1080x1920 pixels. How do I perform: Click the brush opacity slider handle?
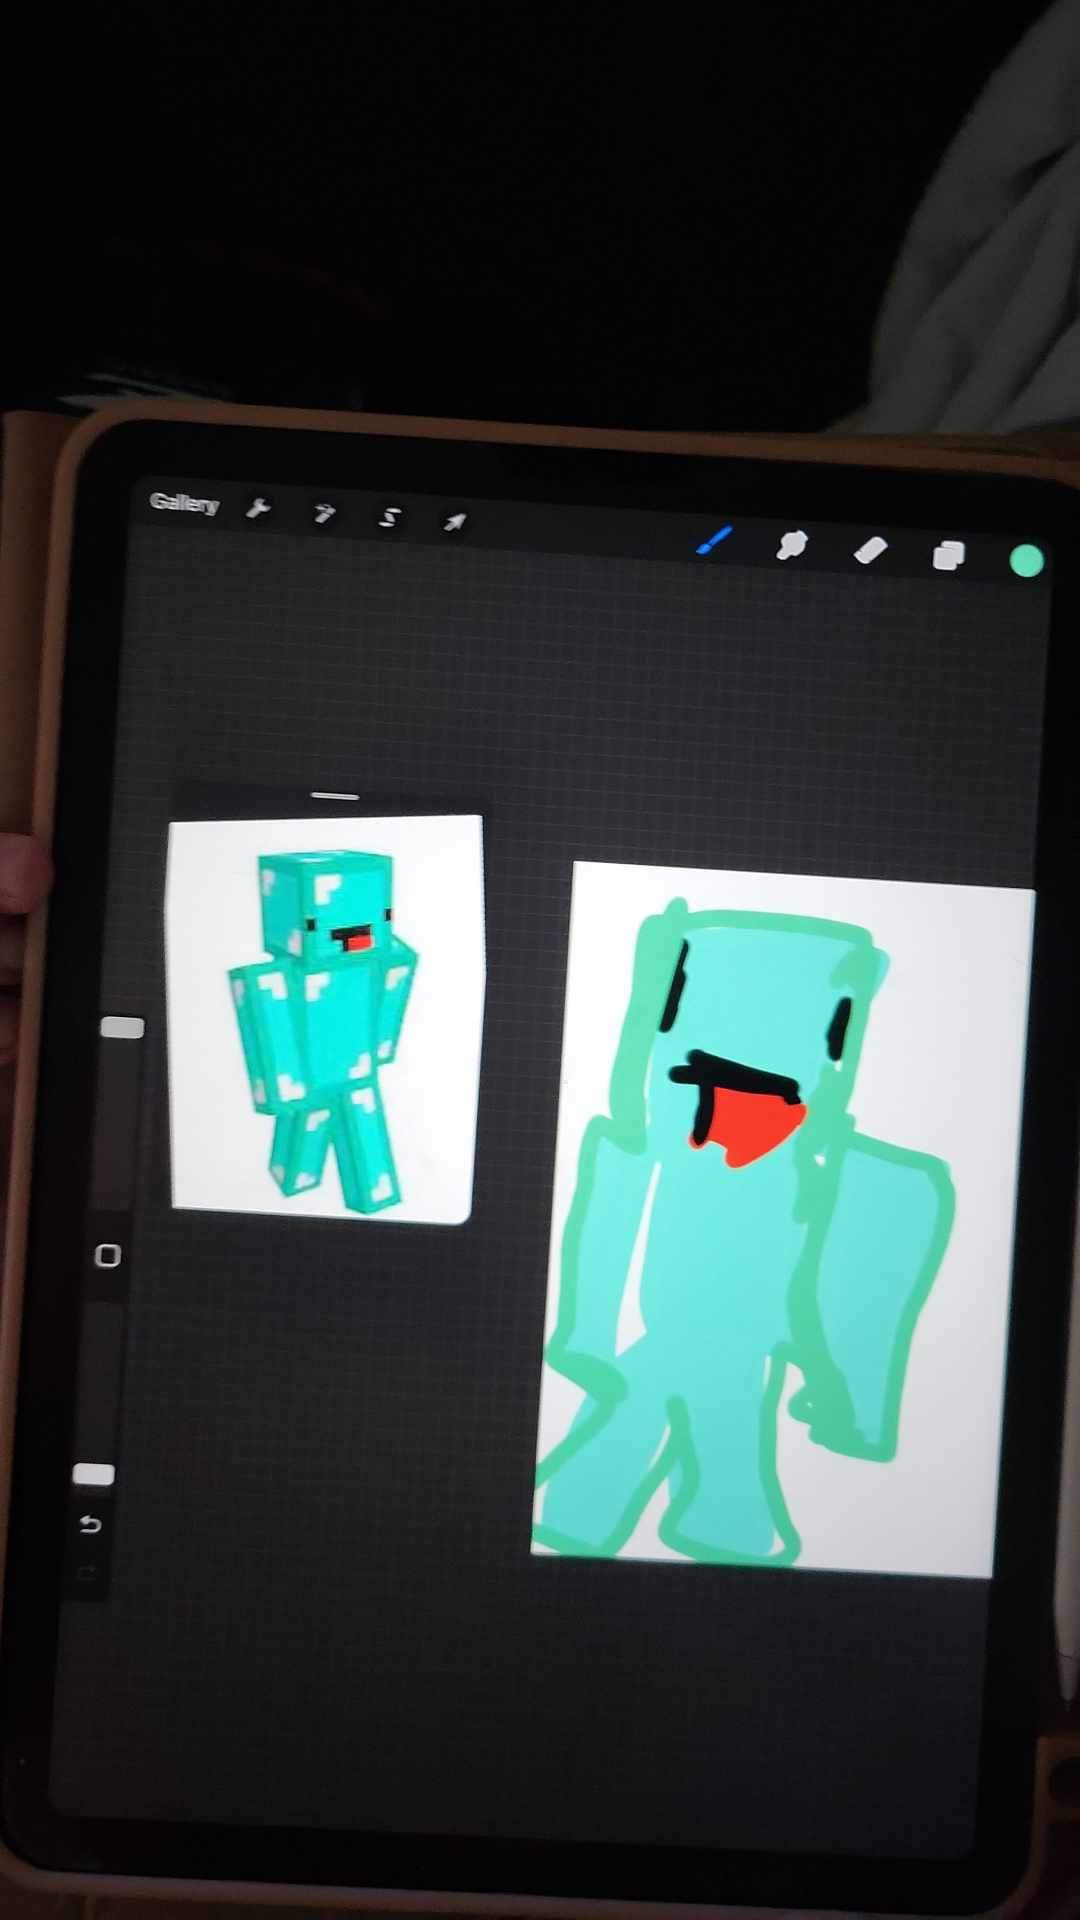(94, 1474)
